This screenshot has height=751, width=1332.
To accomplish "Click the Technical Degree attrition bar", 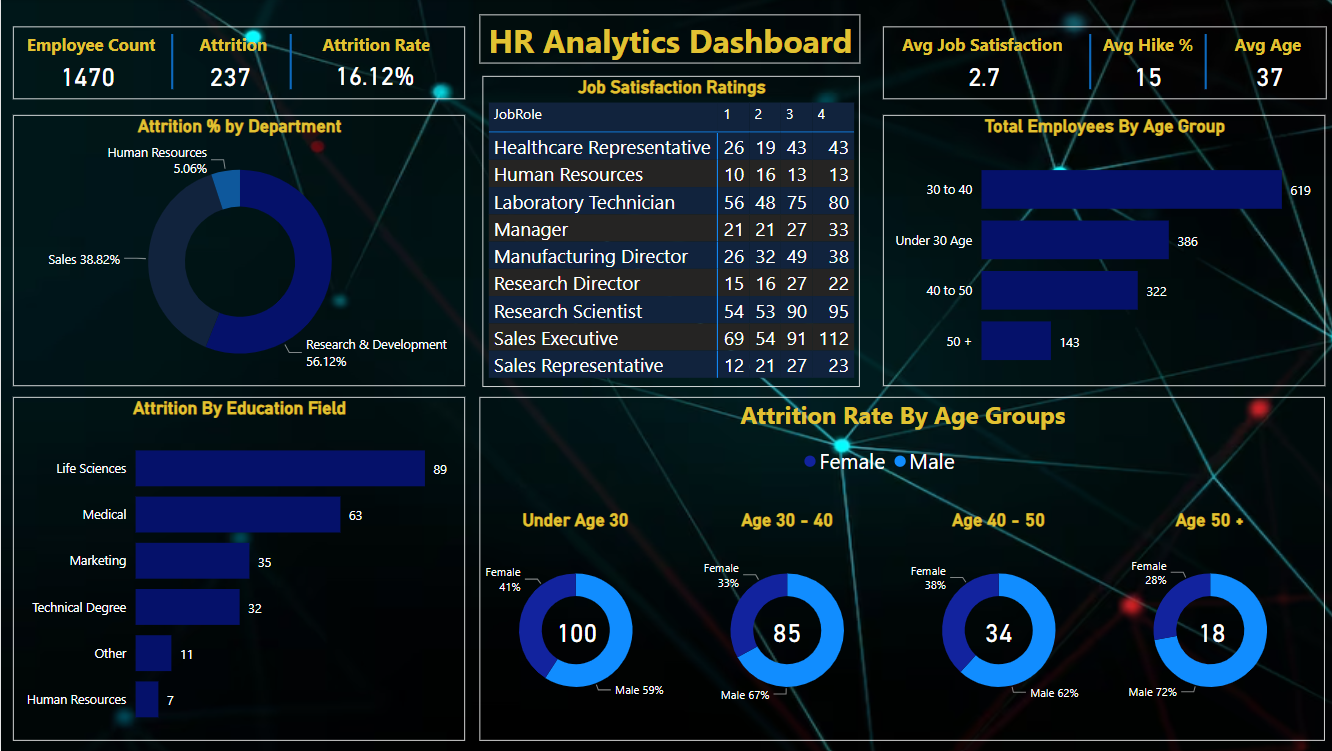I will (x=187, y=607).
